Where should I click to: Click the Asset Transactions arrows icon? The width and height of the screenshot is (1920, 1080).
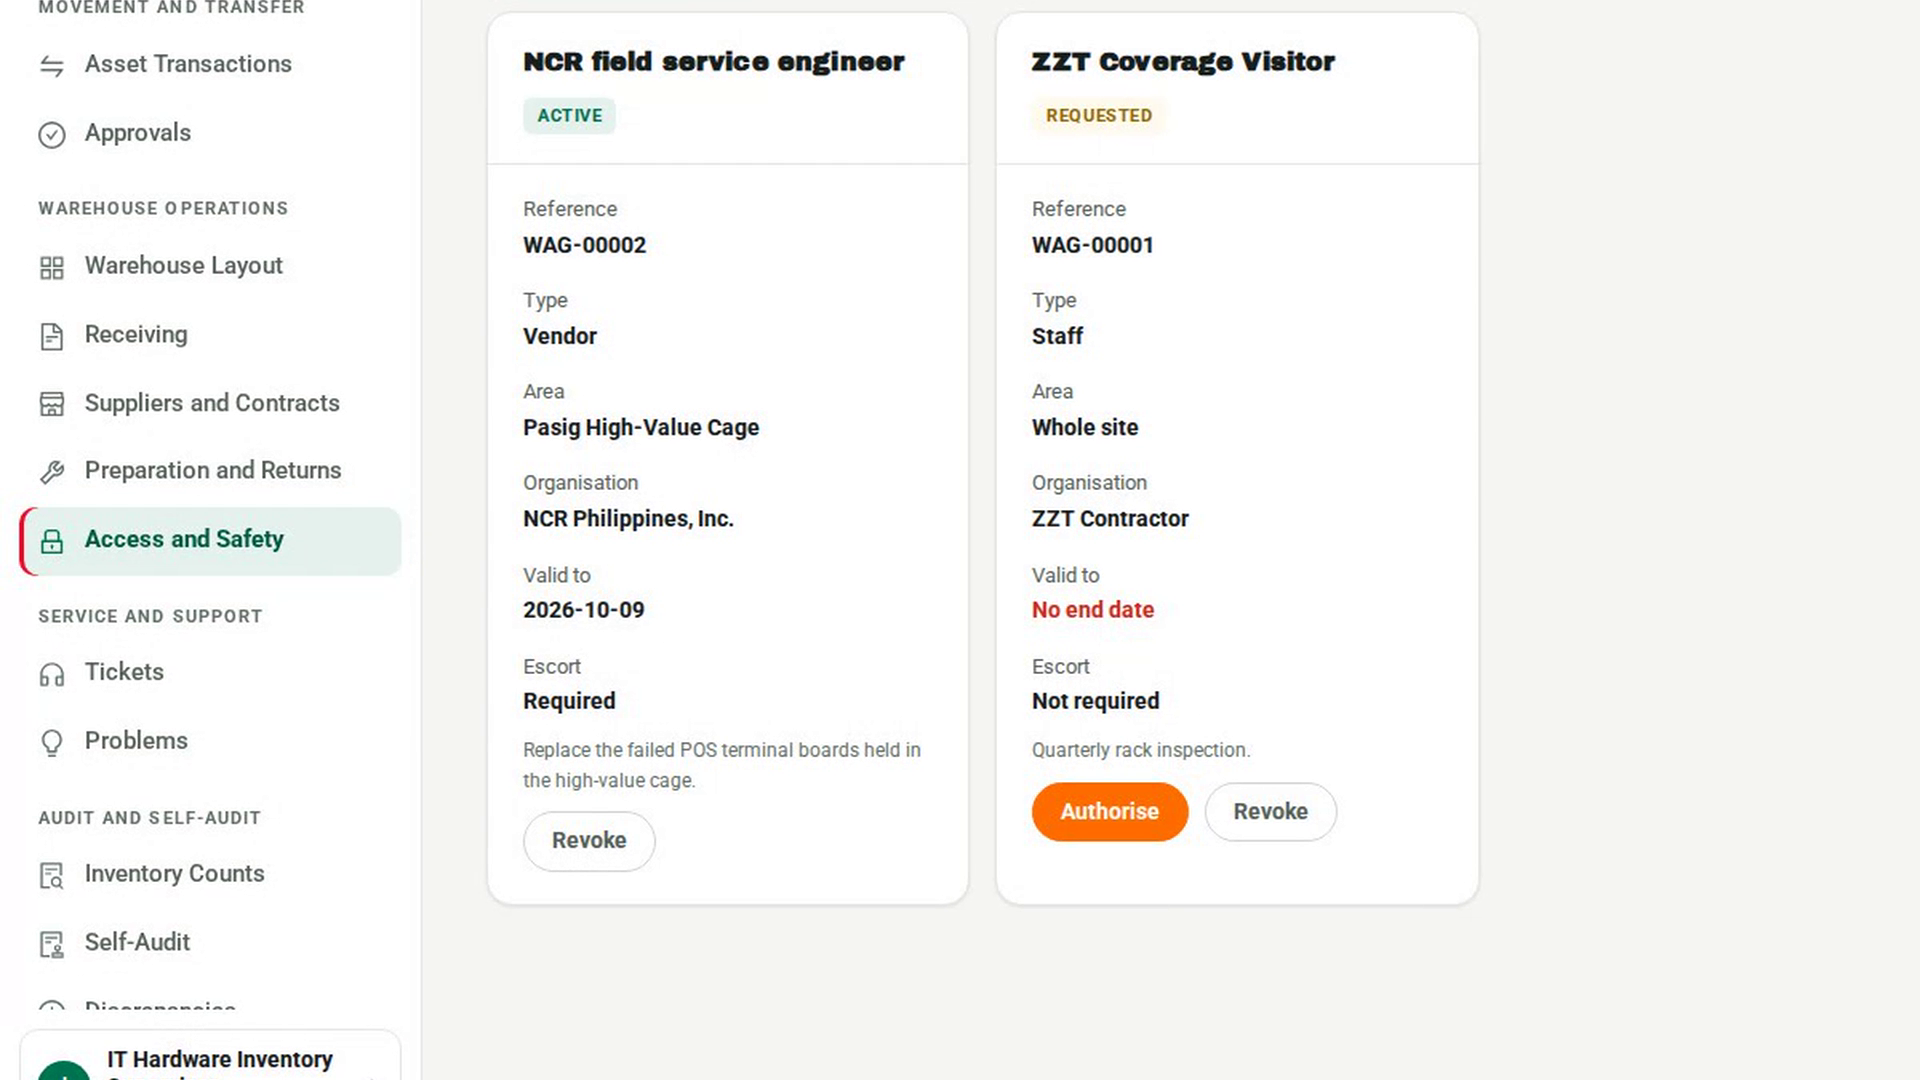pos(52,65)
